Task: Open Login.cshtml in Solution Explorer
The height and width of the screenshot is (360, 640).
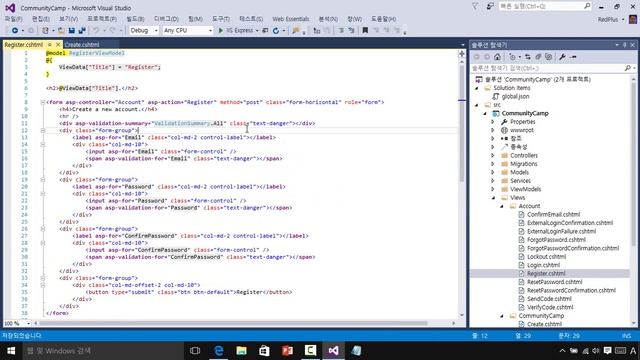Action: tap(543, 265)
